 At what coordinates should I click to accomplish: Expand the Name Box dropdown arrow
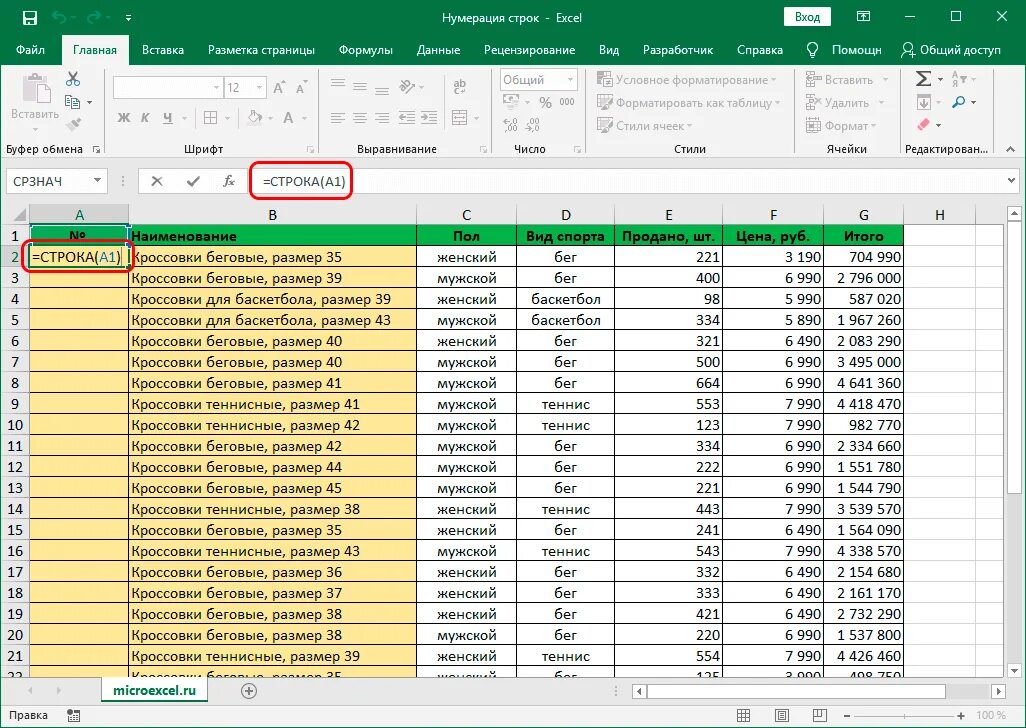97,181
